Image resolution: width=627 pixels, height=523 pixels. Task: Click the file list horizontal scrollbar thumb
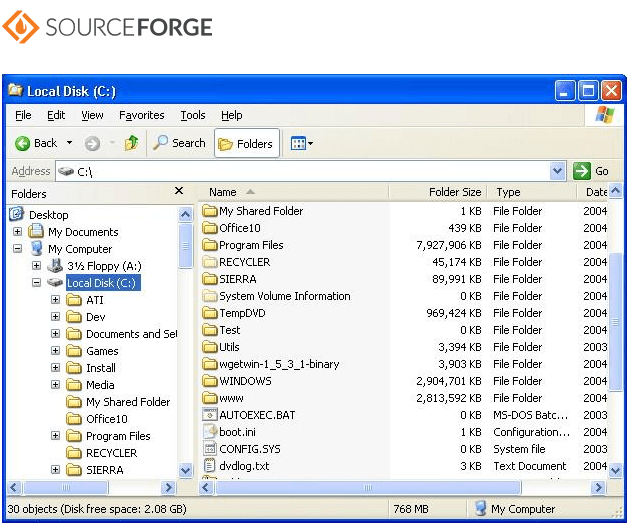[368, 487]
